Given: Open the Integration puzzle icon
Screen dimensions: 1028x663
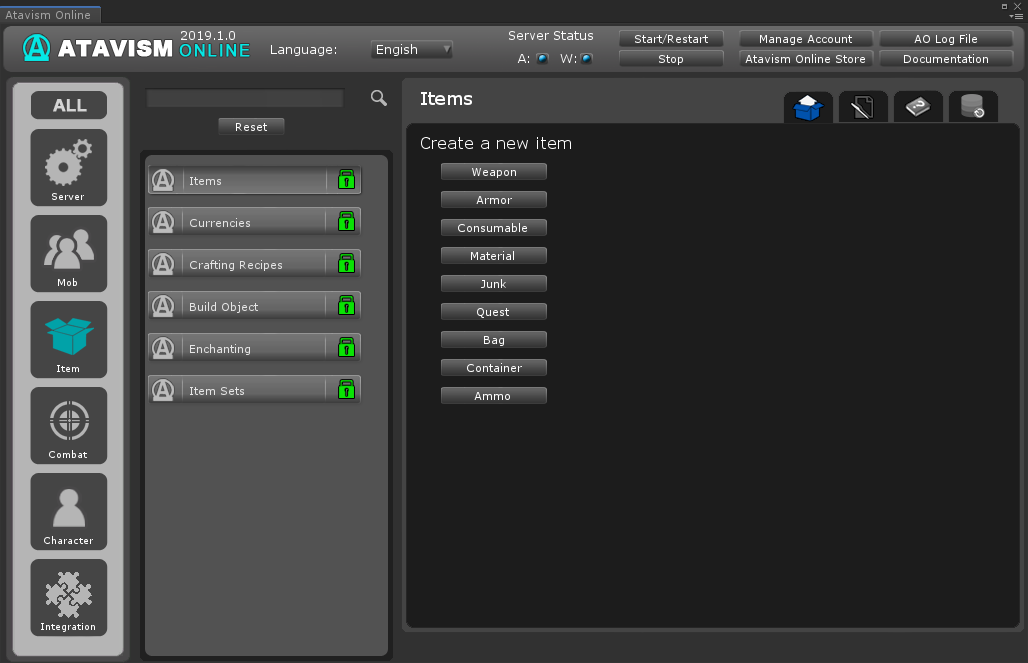Looking at the screenshot, I should point(68,597).
